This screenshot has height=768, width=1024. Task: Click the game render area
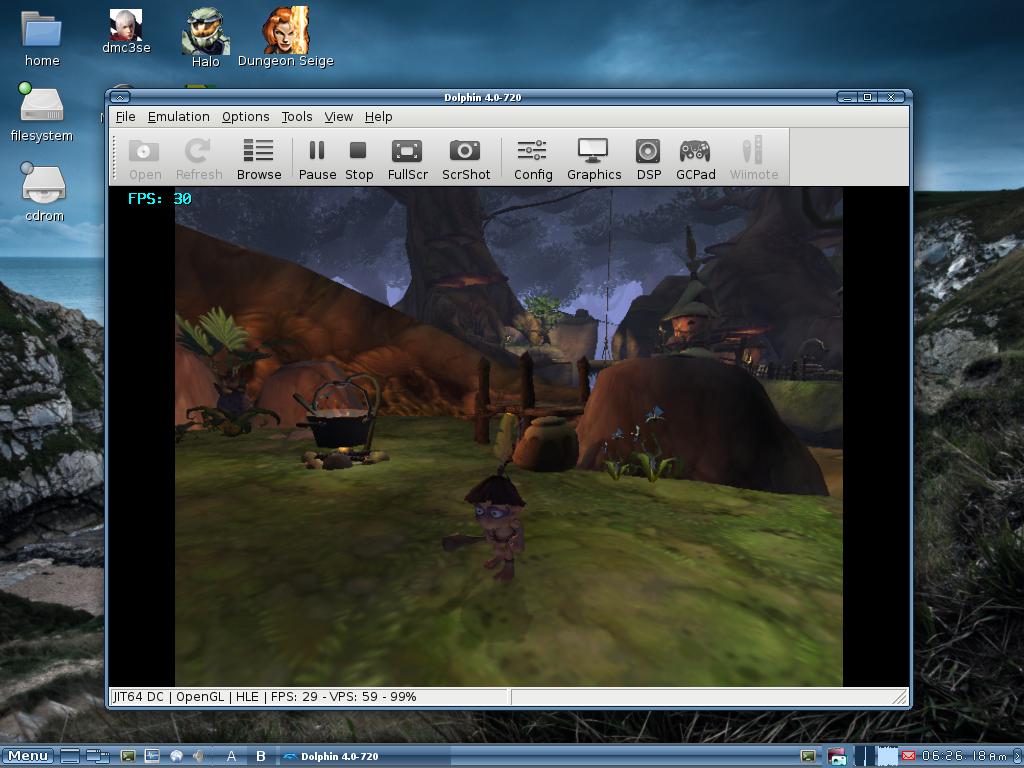(x=509, y=436)
